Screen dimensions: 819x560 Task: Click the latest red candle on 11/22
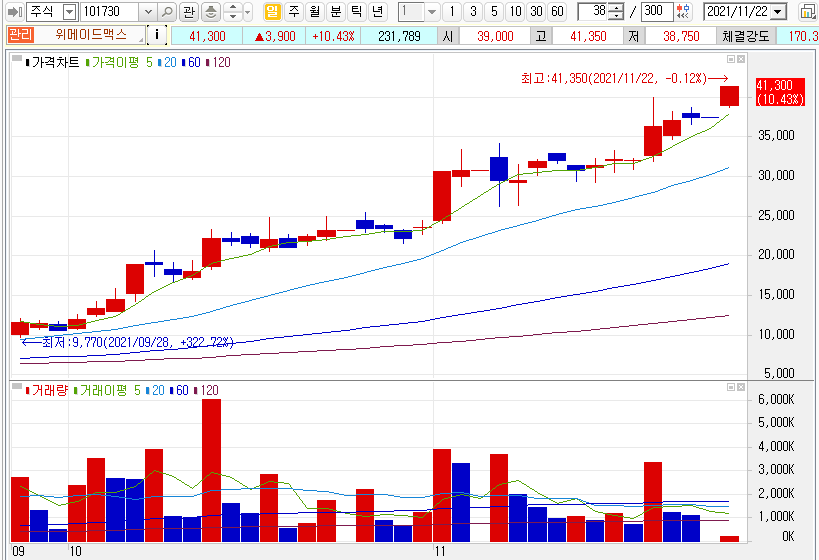click(x=729, y=96)
